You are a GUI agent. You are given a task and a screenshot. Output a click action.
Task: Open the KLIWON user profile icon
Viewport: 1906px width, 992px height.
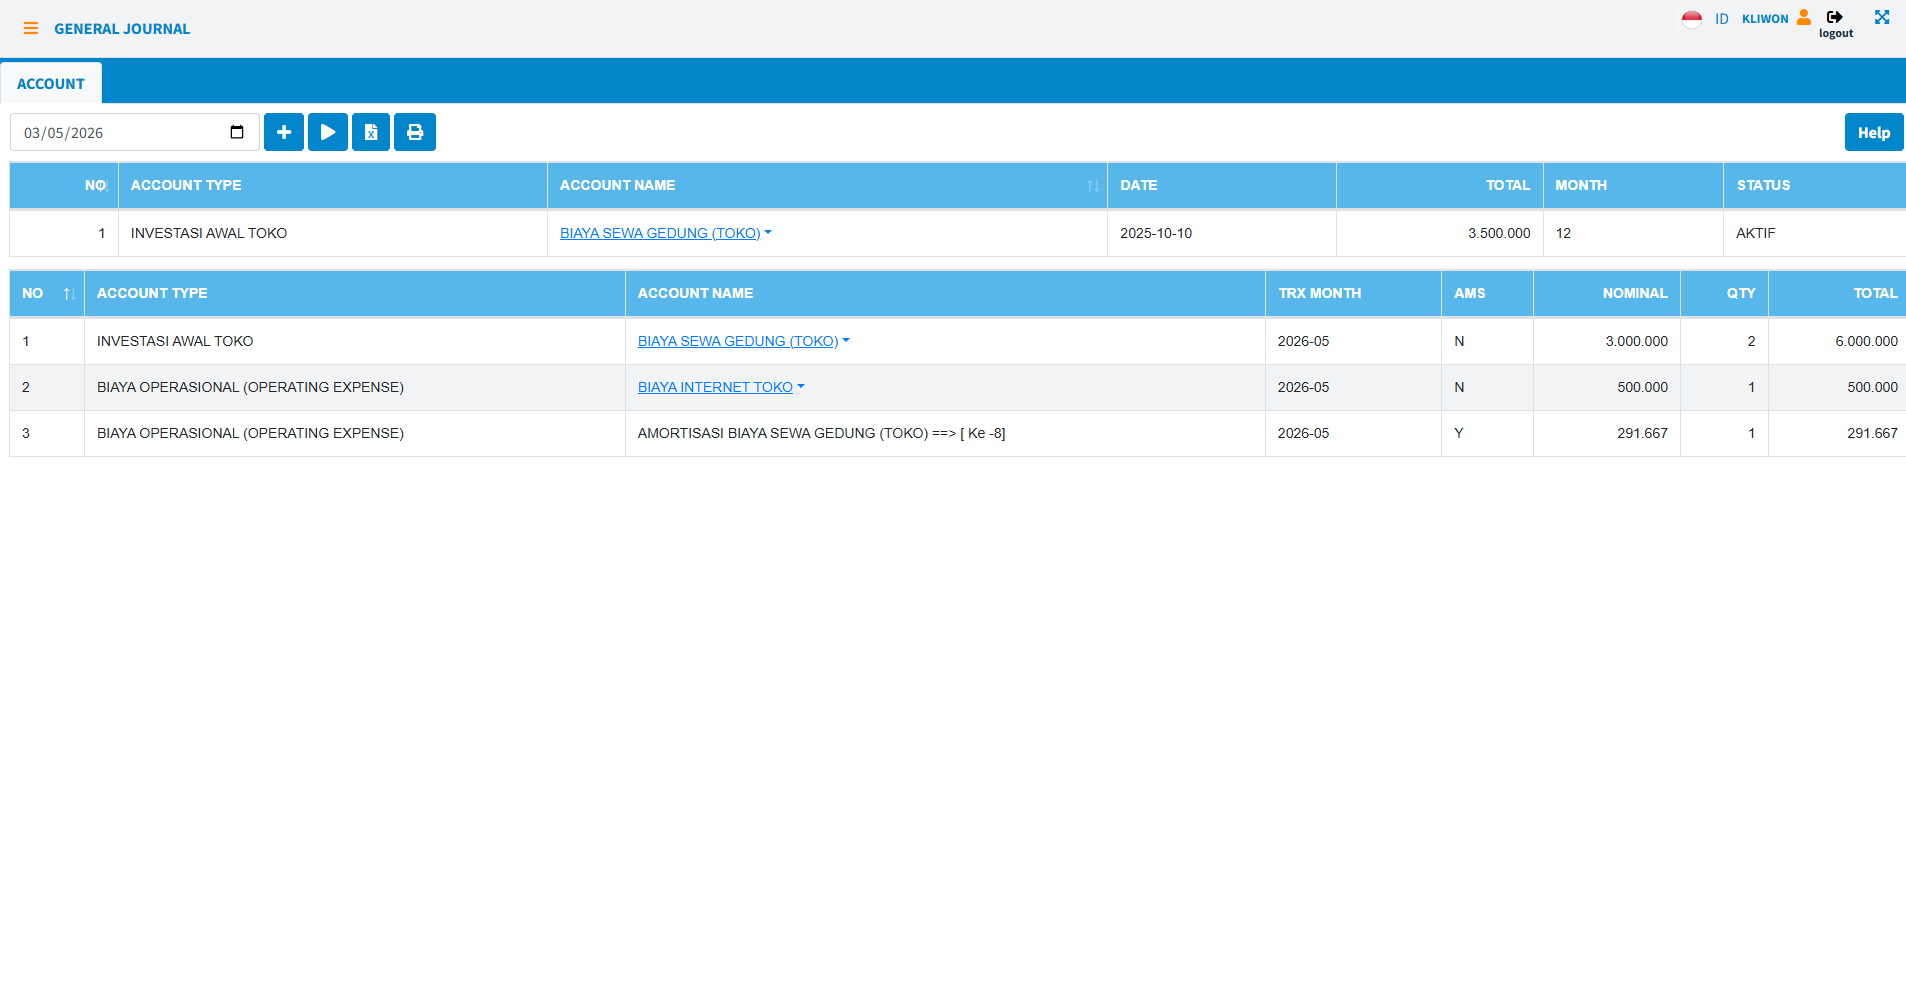(1804, 17)
